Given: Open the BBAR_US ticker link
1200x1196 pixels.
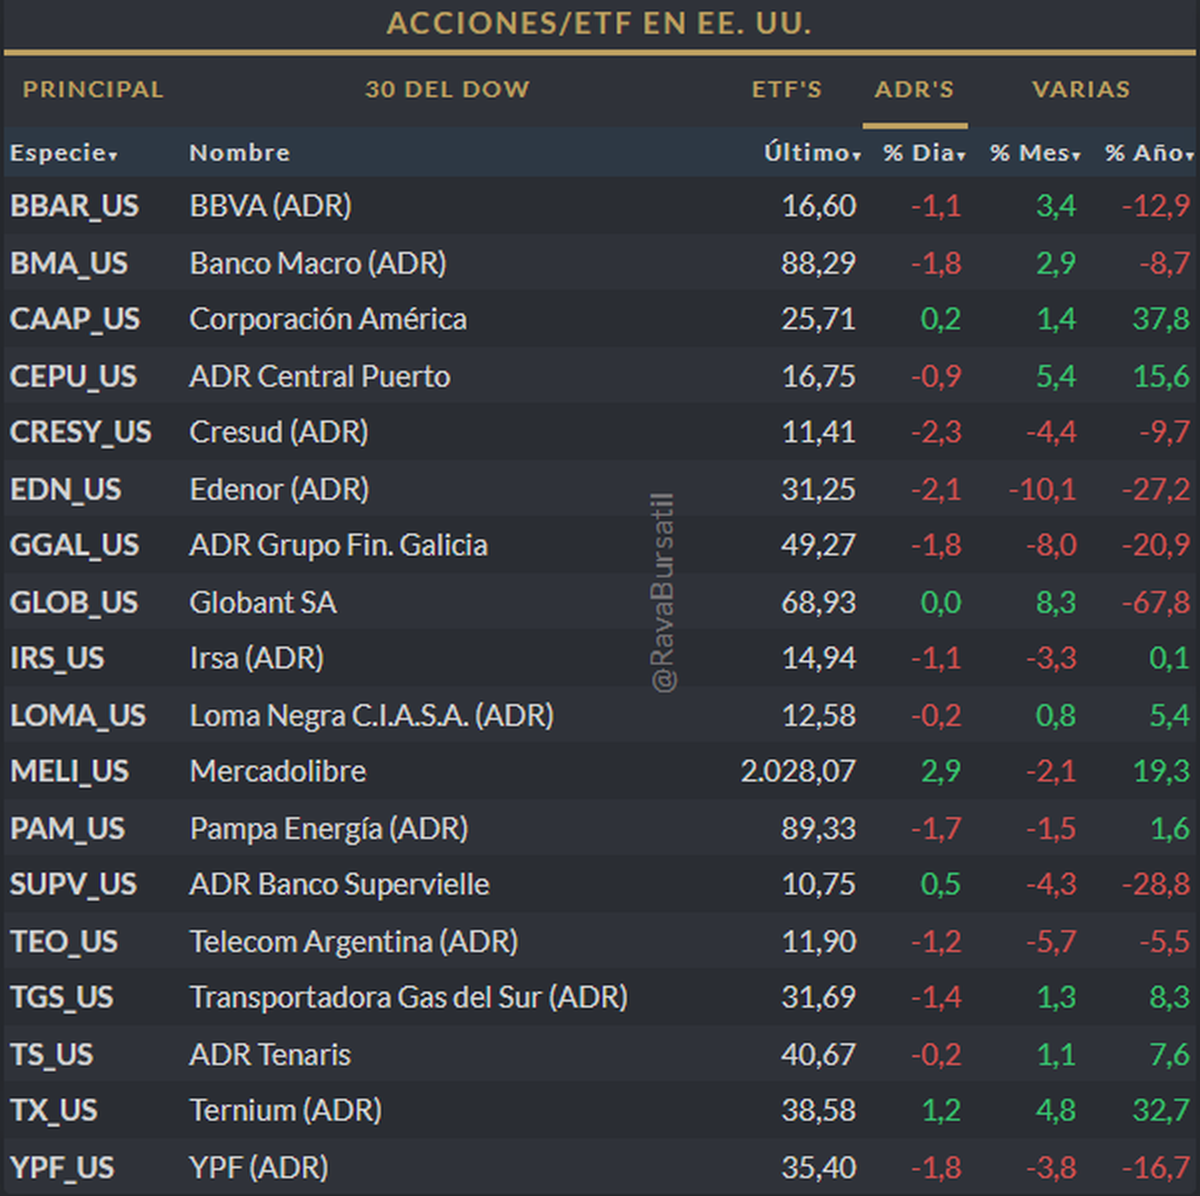Looking at the screenshot, I should point(74,206).
